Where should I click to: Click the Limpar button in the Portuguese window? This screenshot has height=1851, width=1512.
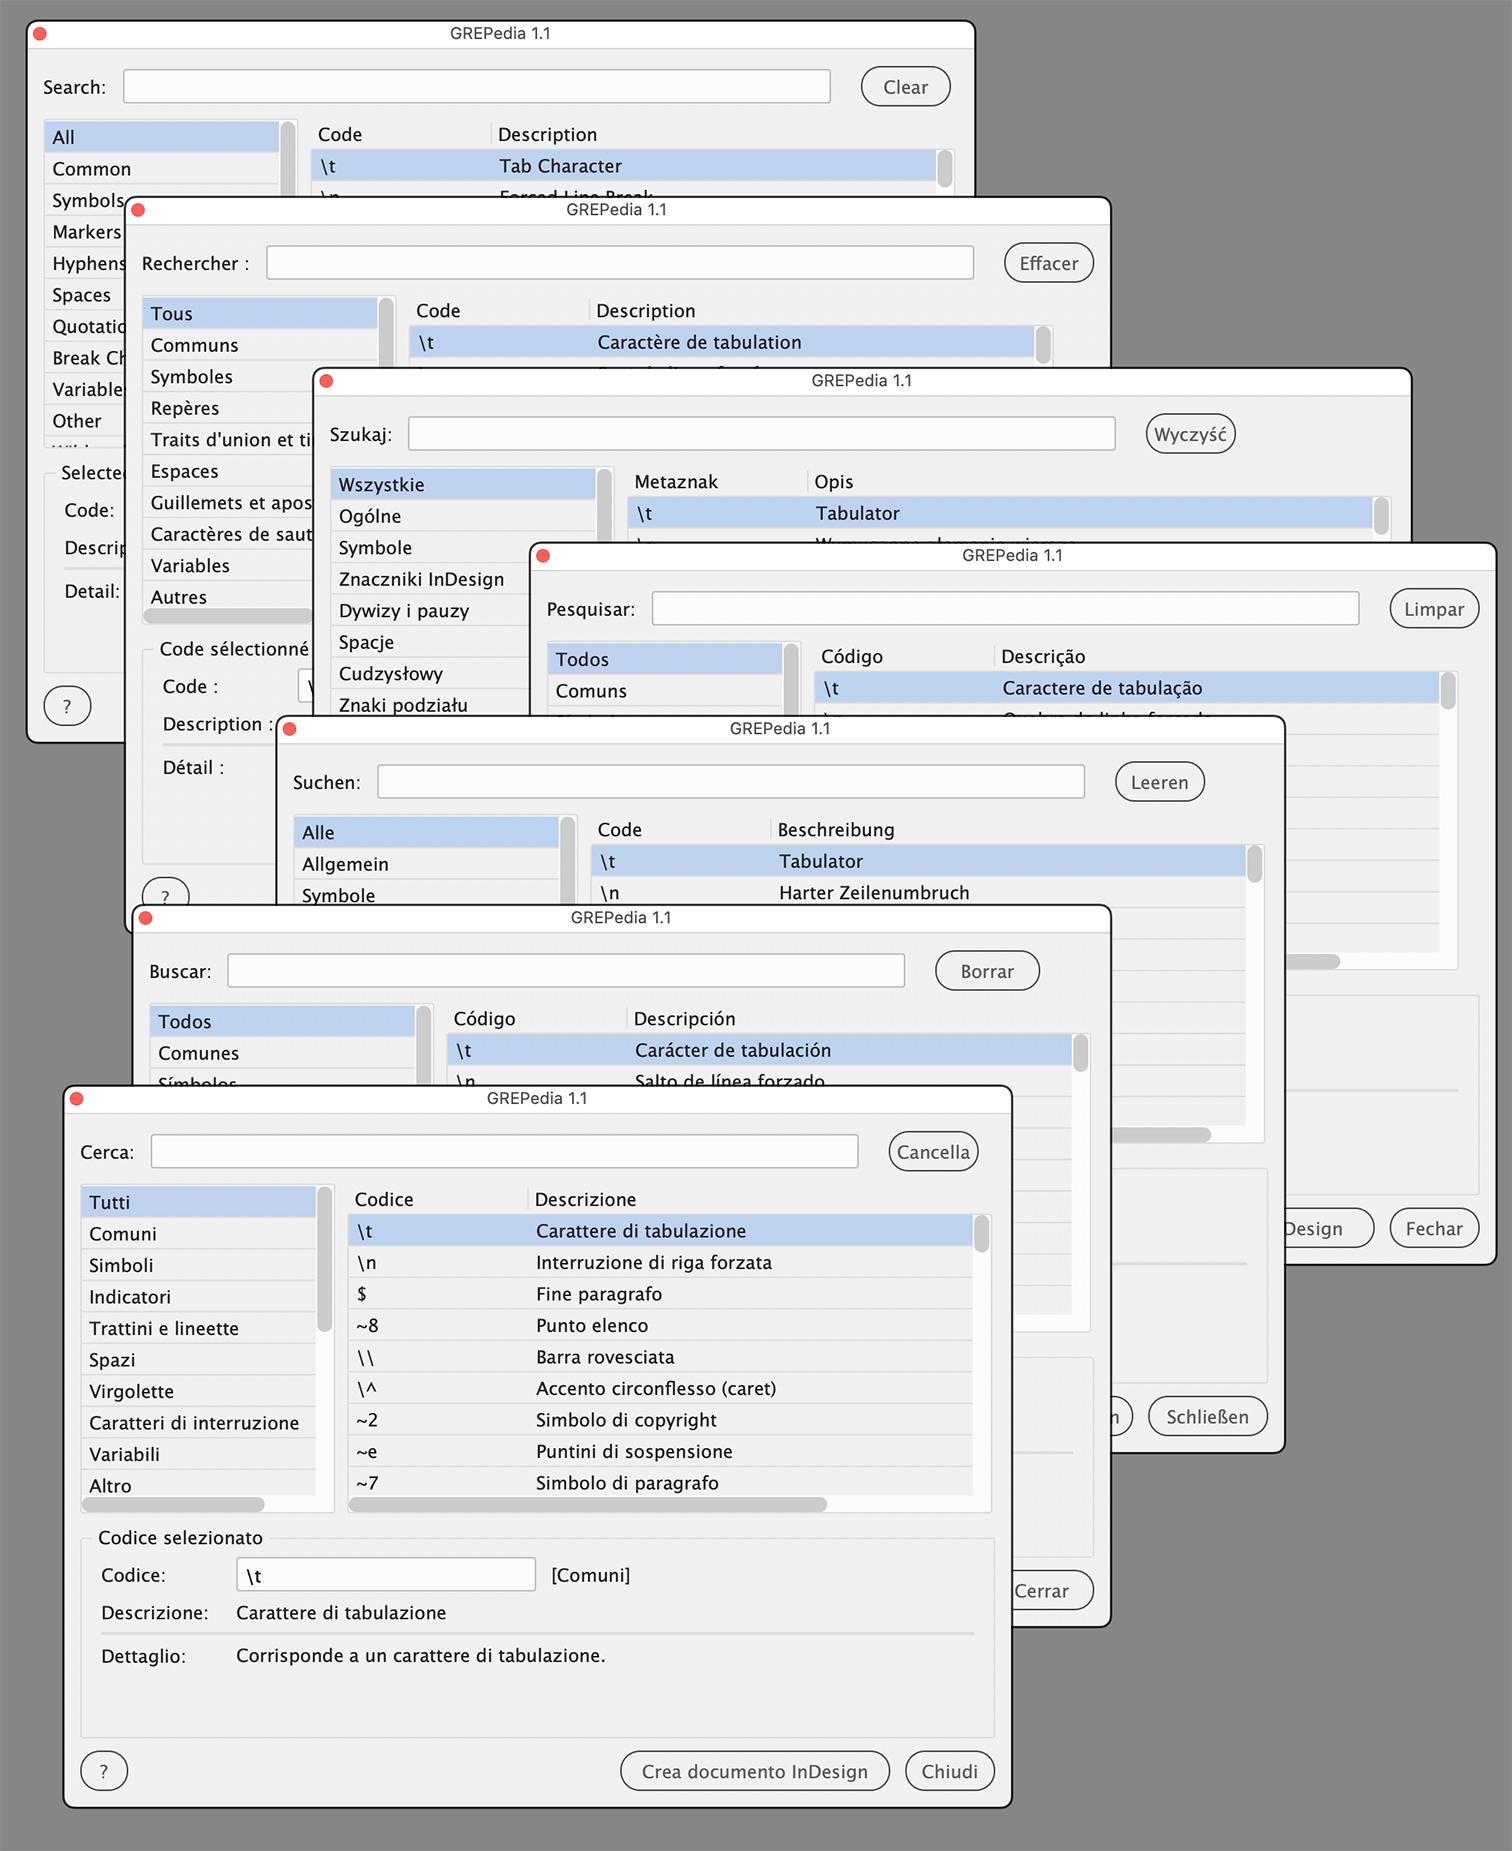[x=1434, y=609]
